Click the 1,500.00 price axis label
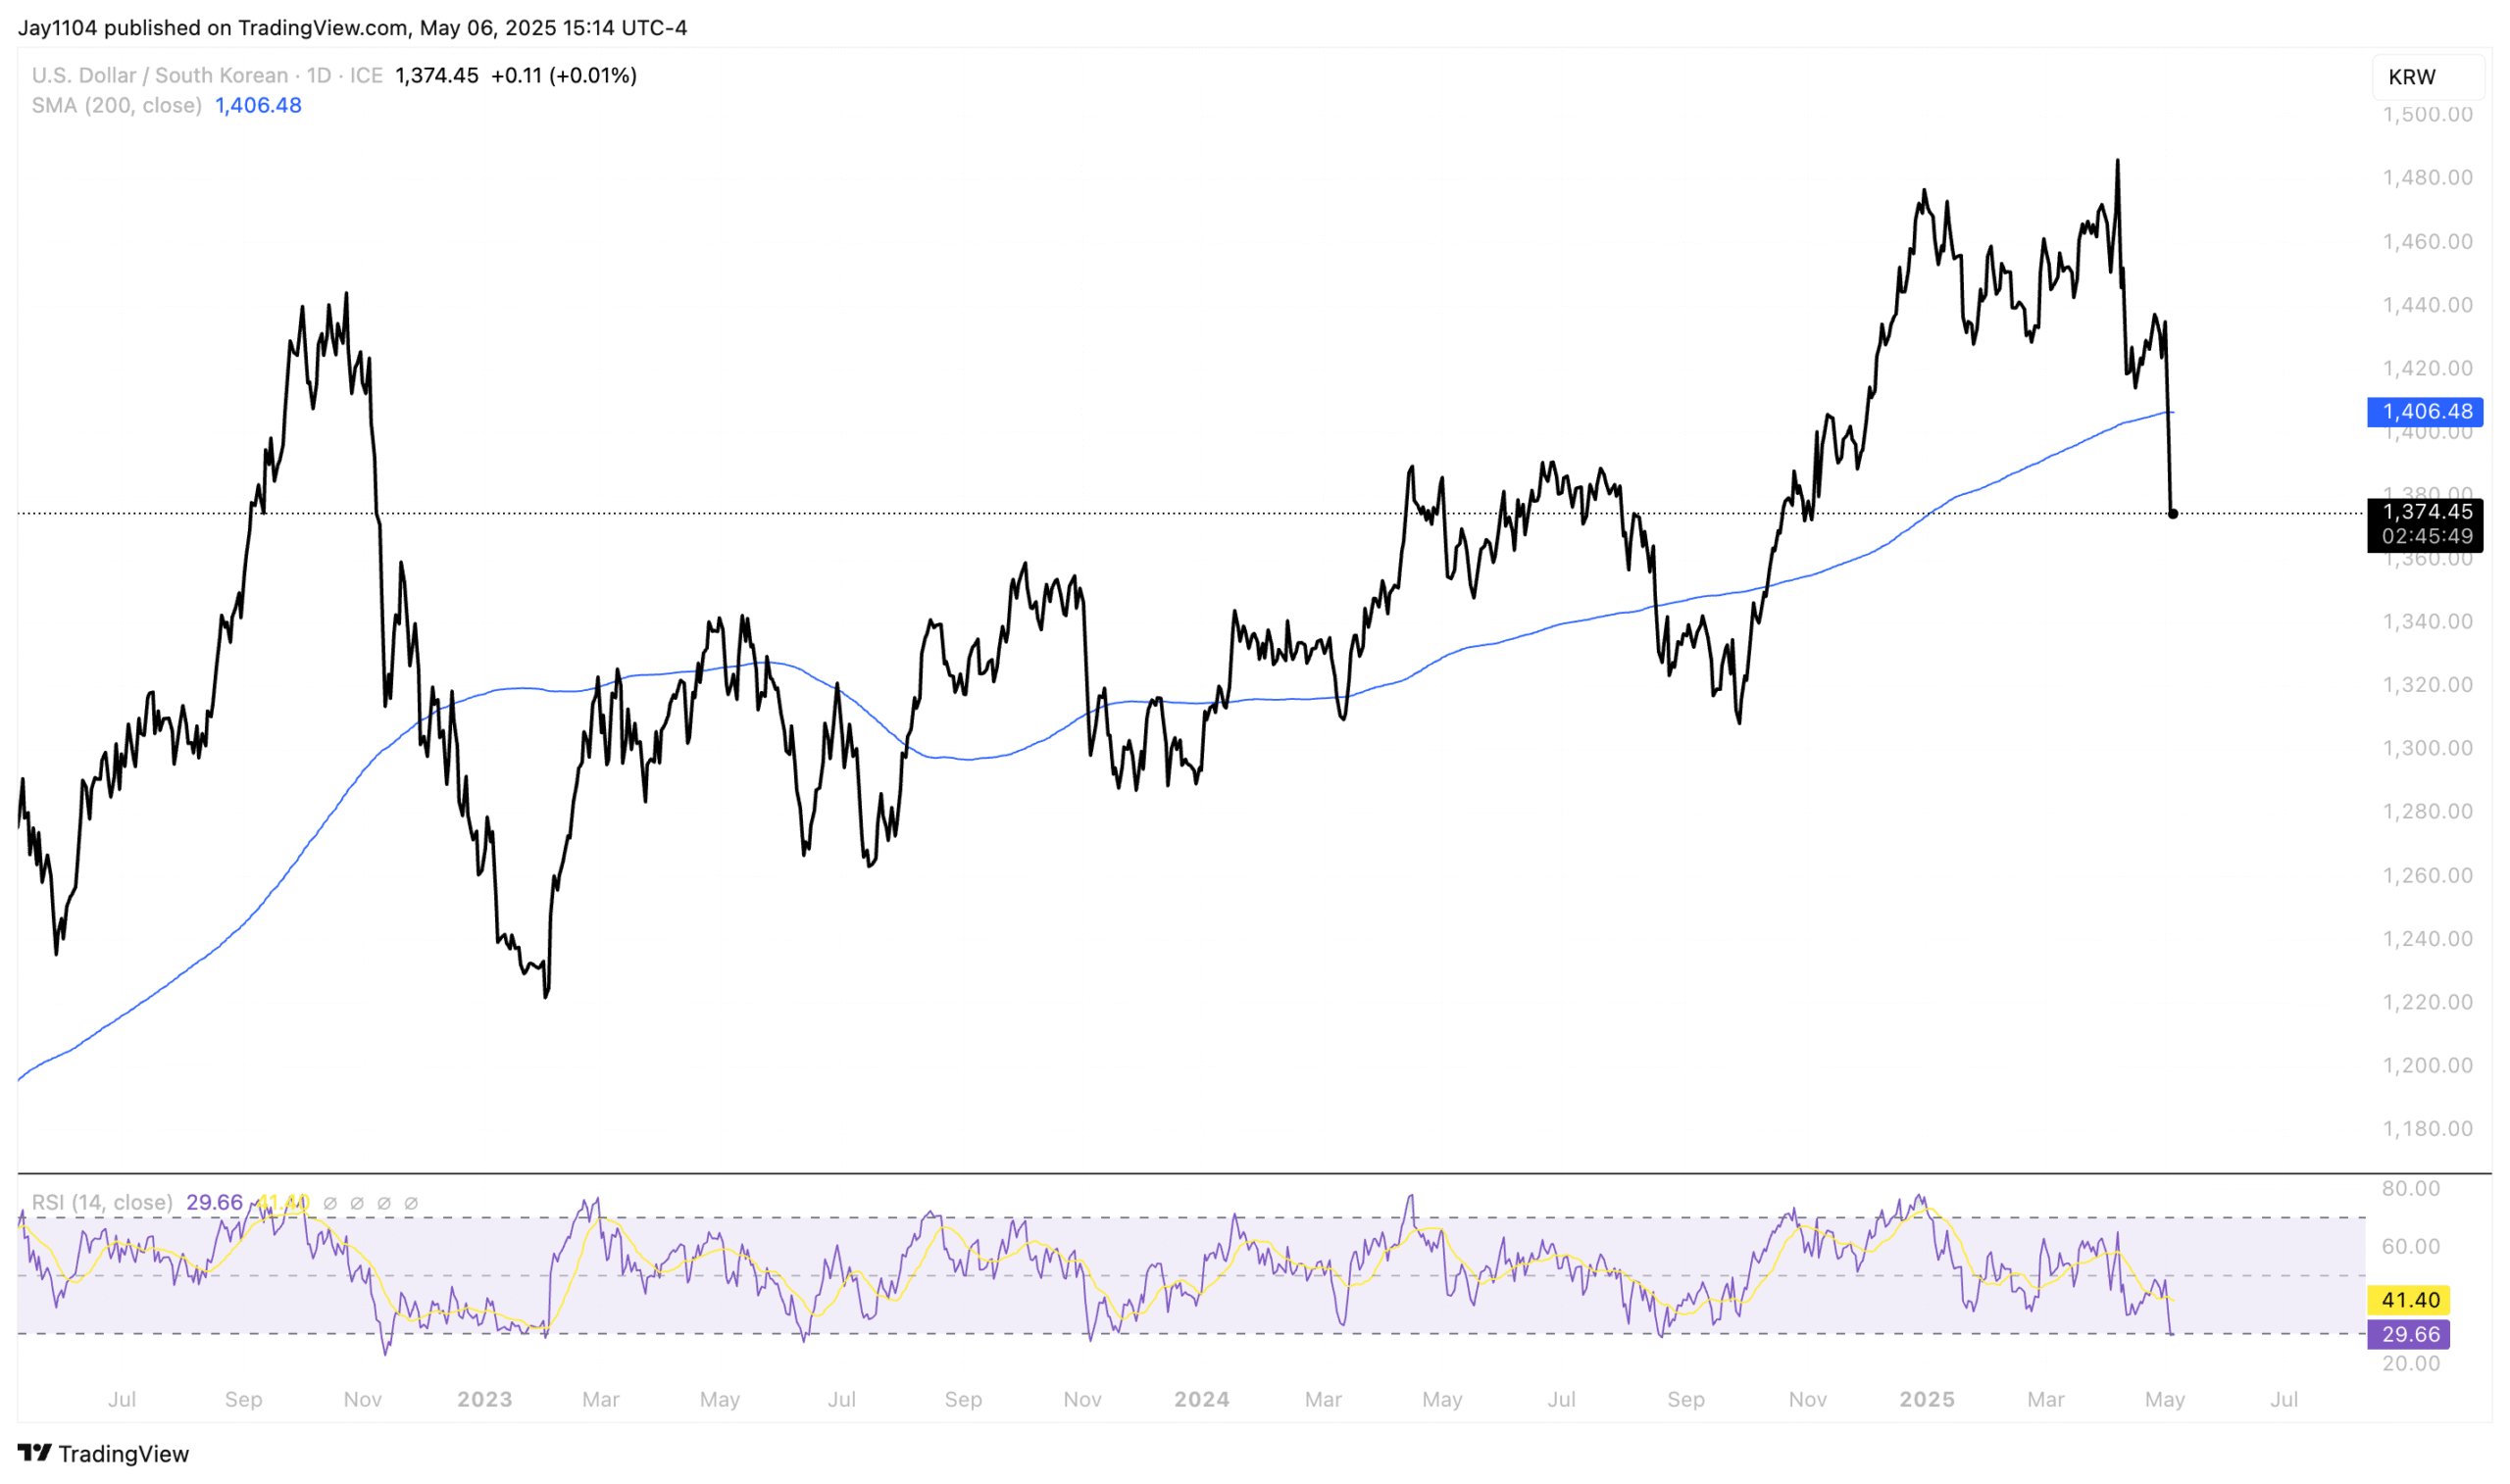This screenshot has width=2510, height=1484. [2427, 114]
